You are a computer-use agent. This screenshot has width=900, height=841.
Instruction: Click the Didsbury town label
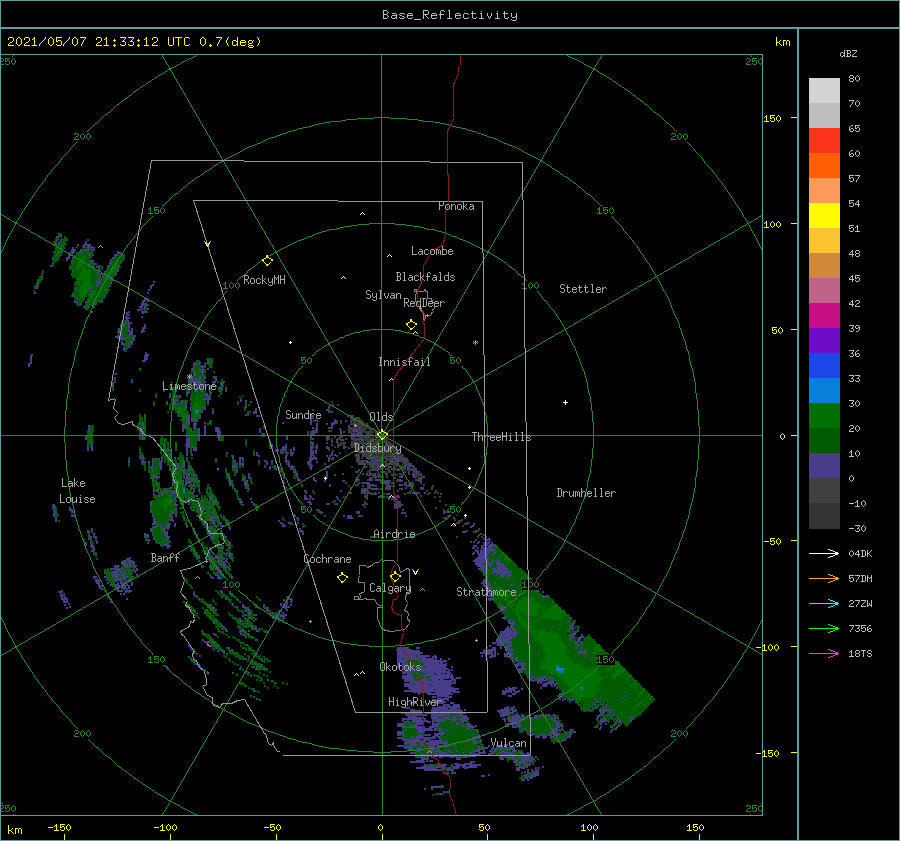pos(377,448)
